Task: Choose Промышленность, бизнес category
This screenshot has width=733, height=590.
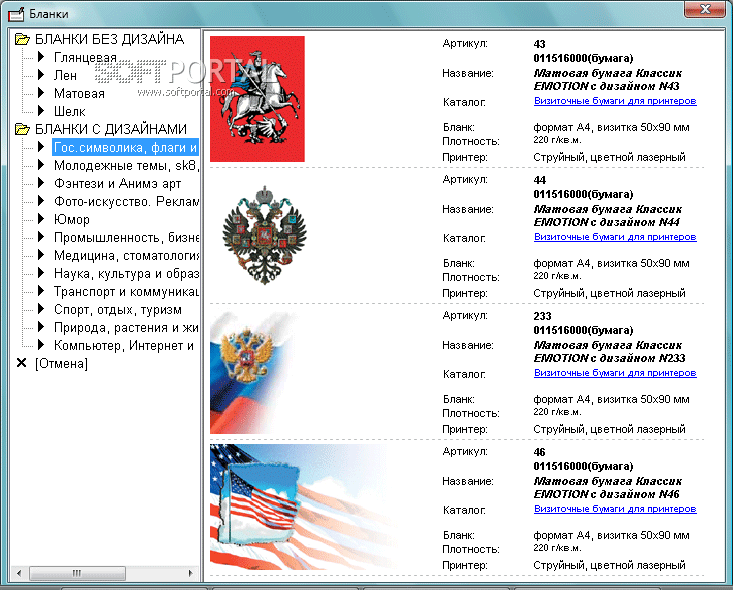Action: pos(126,237)
